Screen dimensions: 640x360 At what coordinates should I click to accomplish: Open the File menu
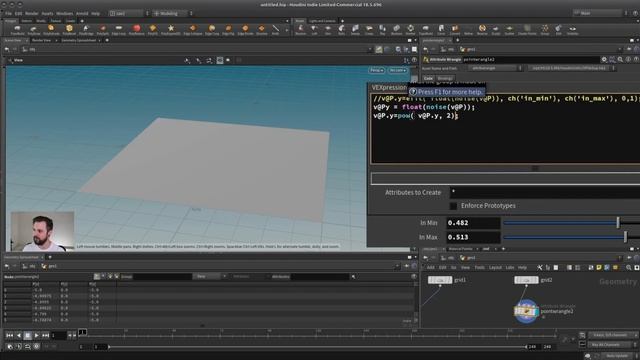(x=8, y=13)
